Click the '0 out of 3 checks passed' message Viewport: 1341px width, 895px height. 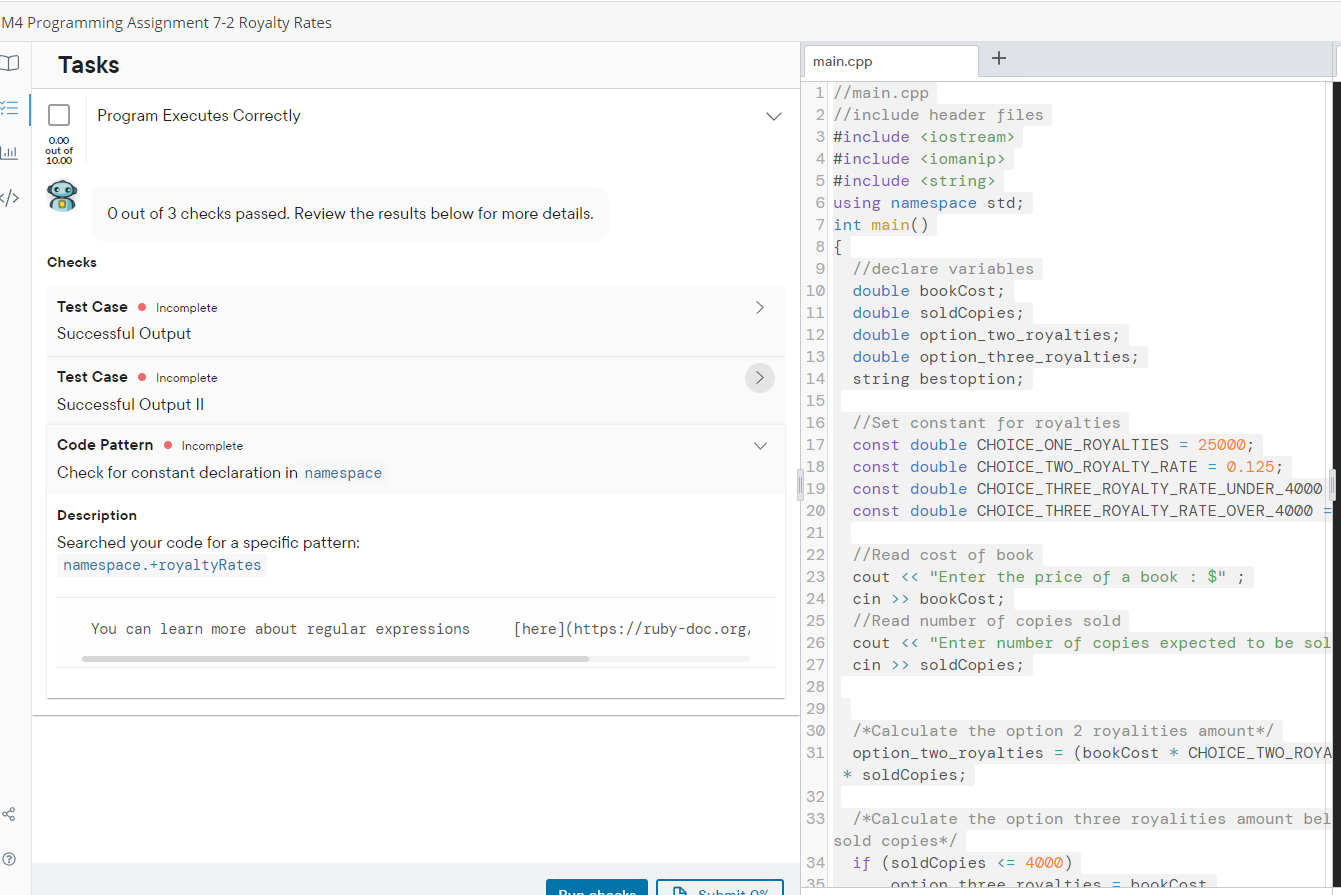coord(350,214)
